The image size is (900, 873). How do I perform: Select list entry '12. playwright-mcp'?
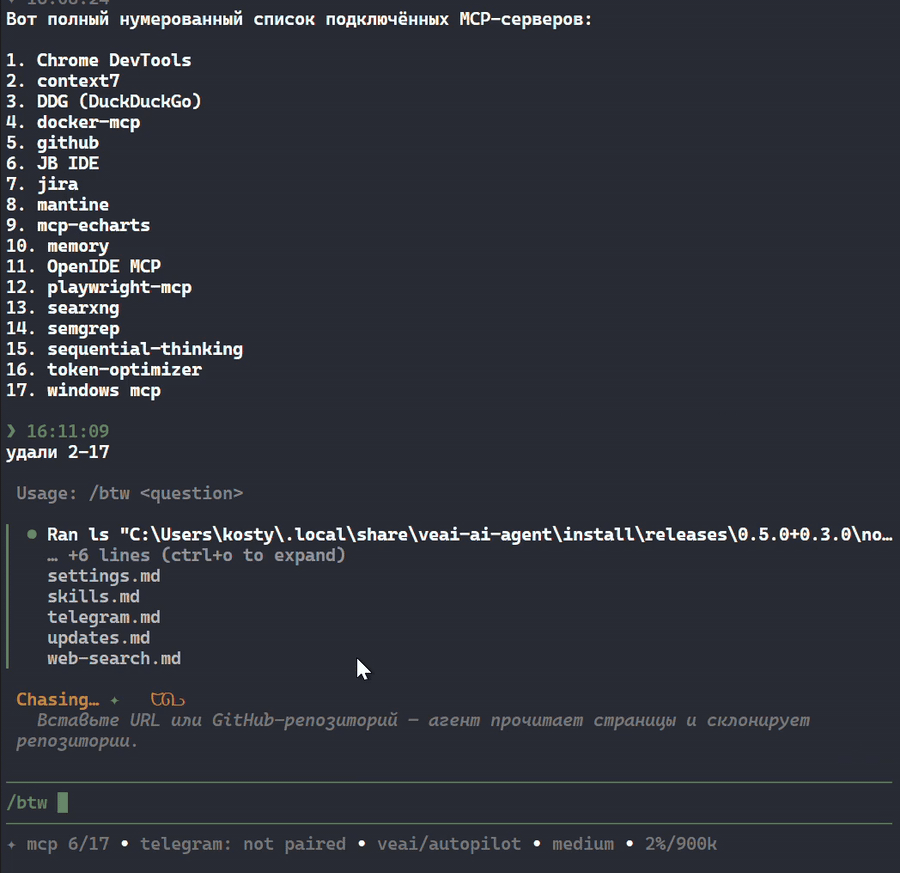click(x=99, y=288)
